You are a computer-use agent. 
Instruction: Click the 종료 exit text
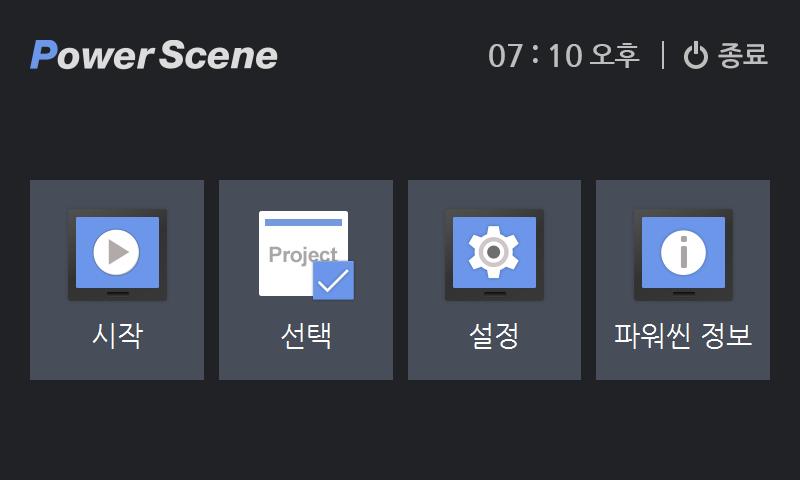coord(743,55)
